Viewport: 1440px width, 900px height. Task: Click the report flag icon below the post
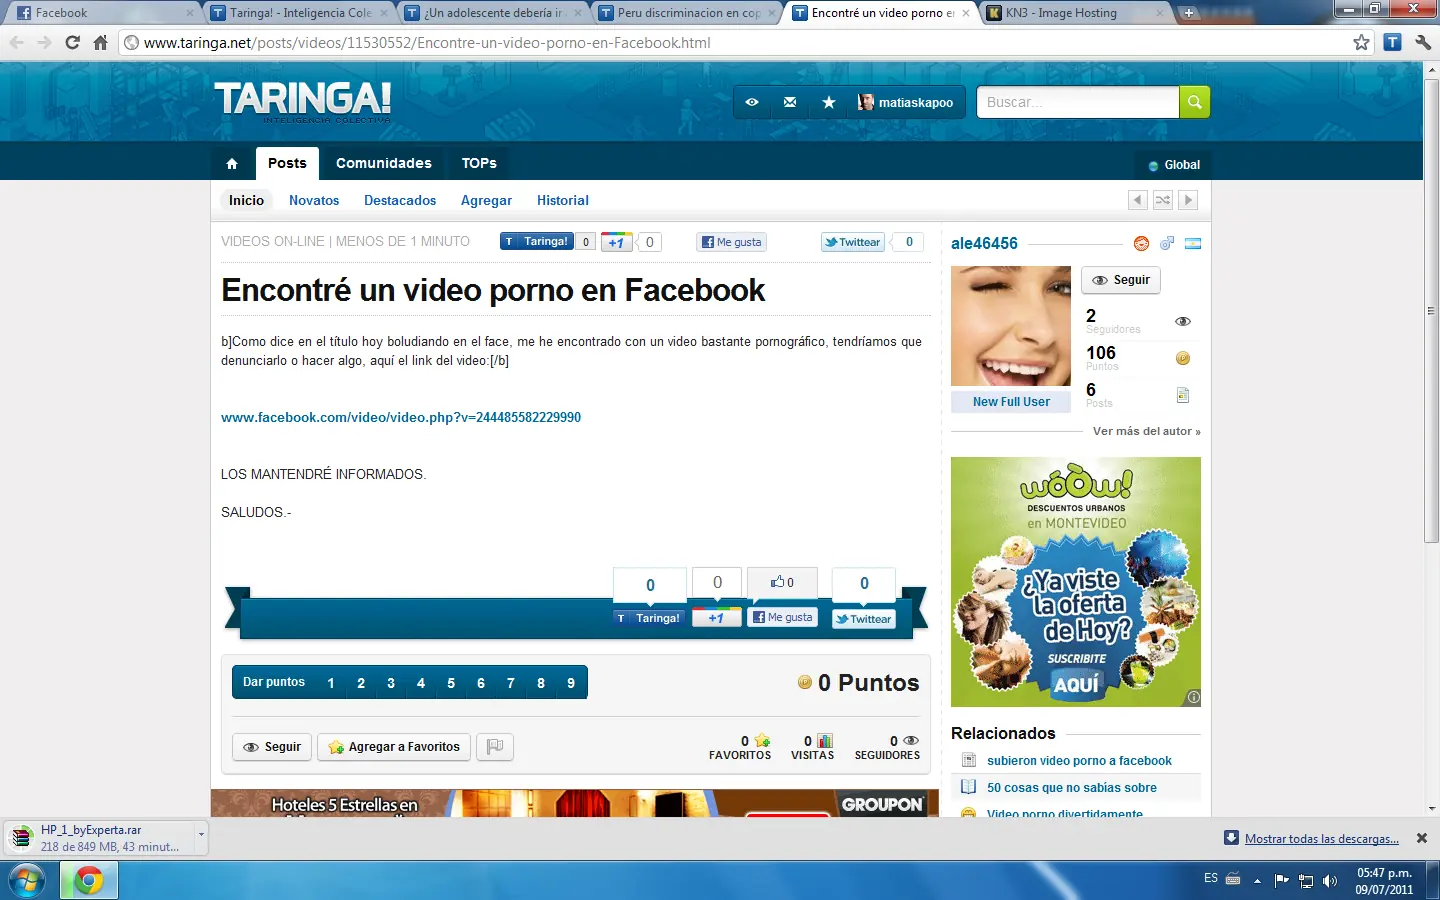495,747
